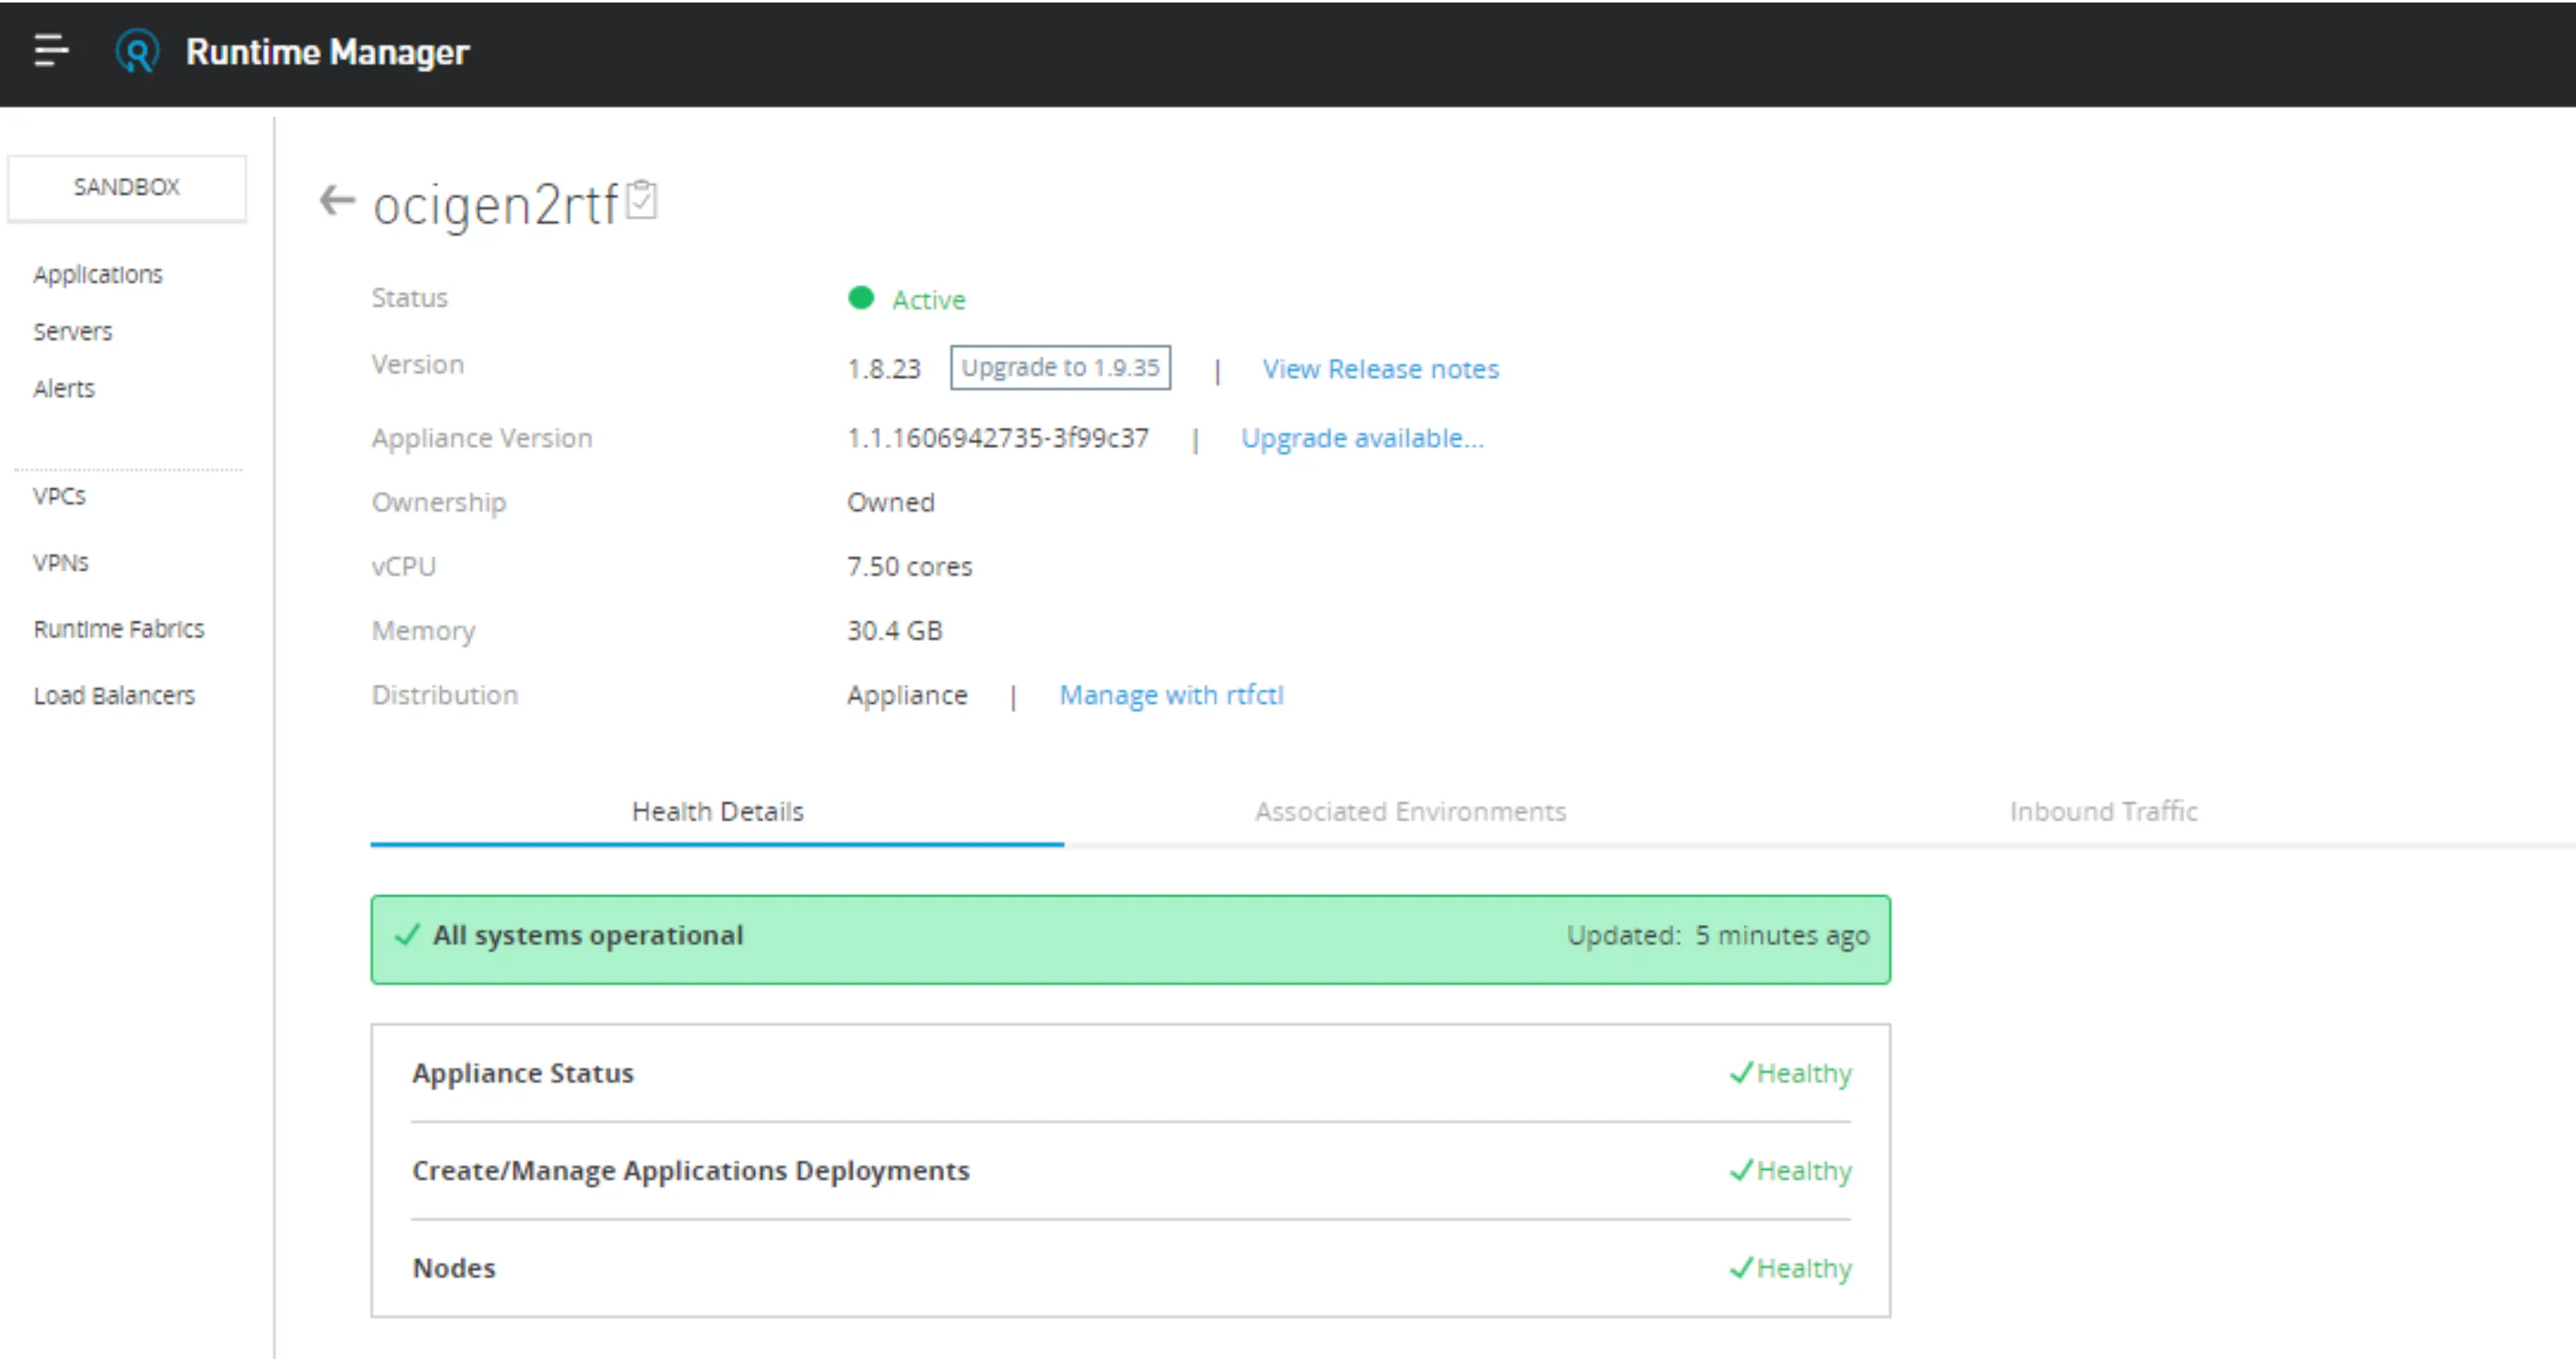Click the green Active status dot

861,298
